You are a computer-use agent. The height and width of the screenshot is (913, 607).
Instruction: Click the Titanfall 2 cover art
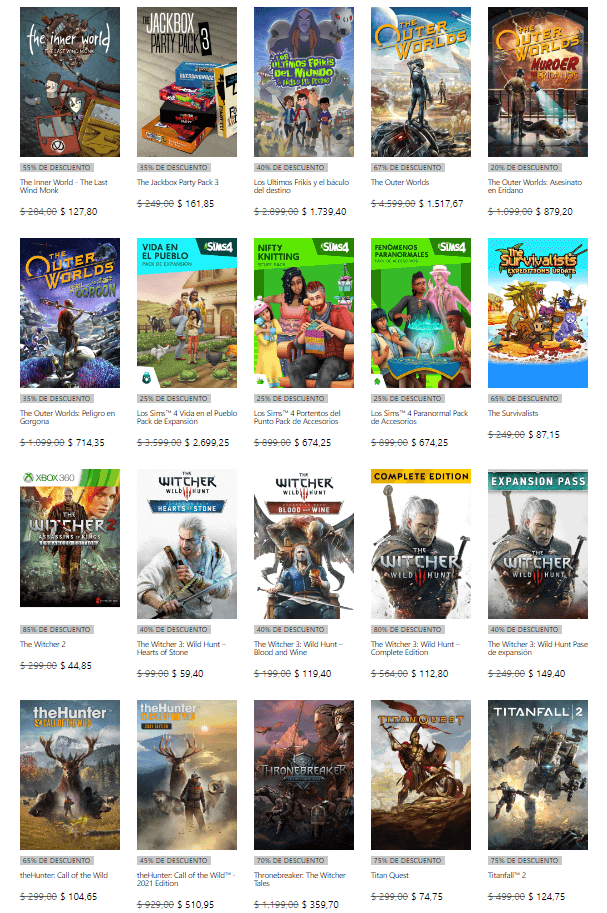pos(538,775)
